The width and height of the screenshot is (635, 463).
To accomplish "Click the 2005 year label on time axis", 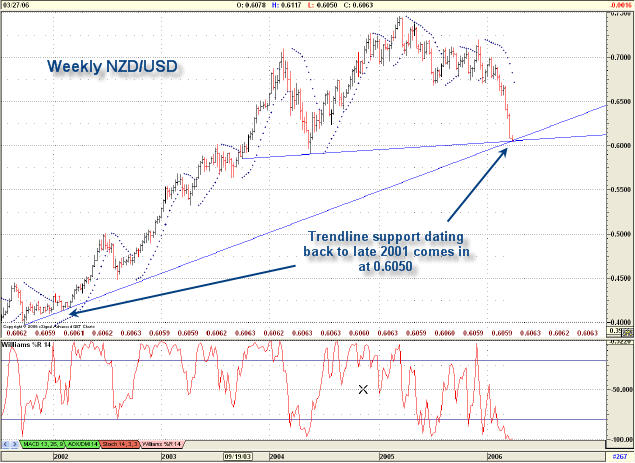I will coord(387,457).
